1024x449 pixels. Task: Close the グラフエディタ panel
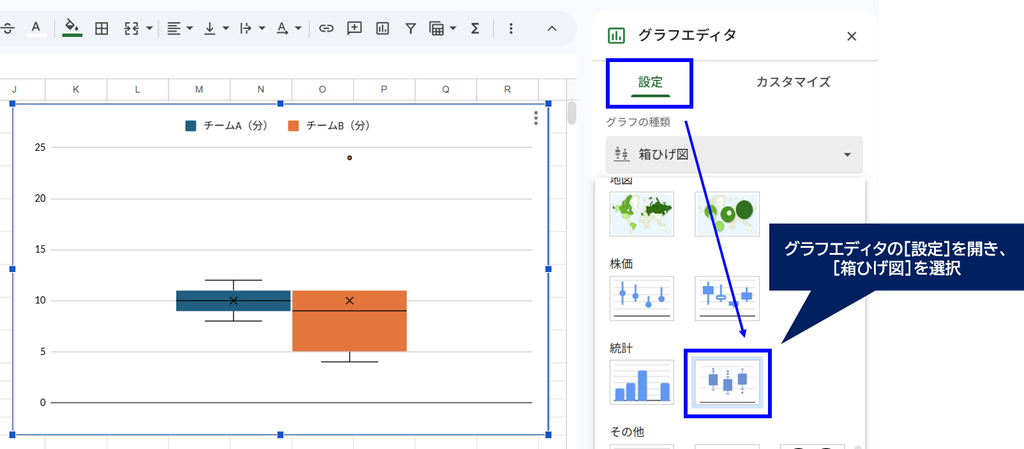point(852,37)
